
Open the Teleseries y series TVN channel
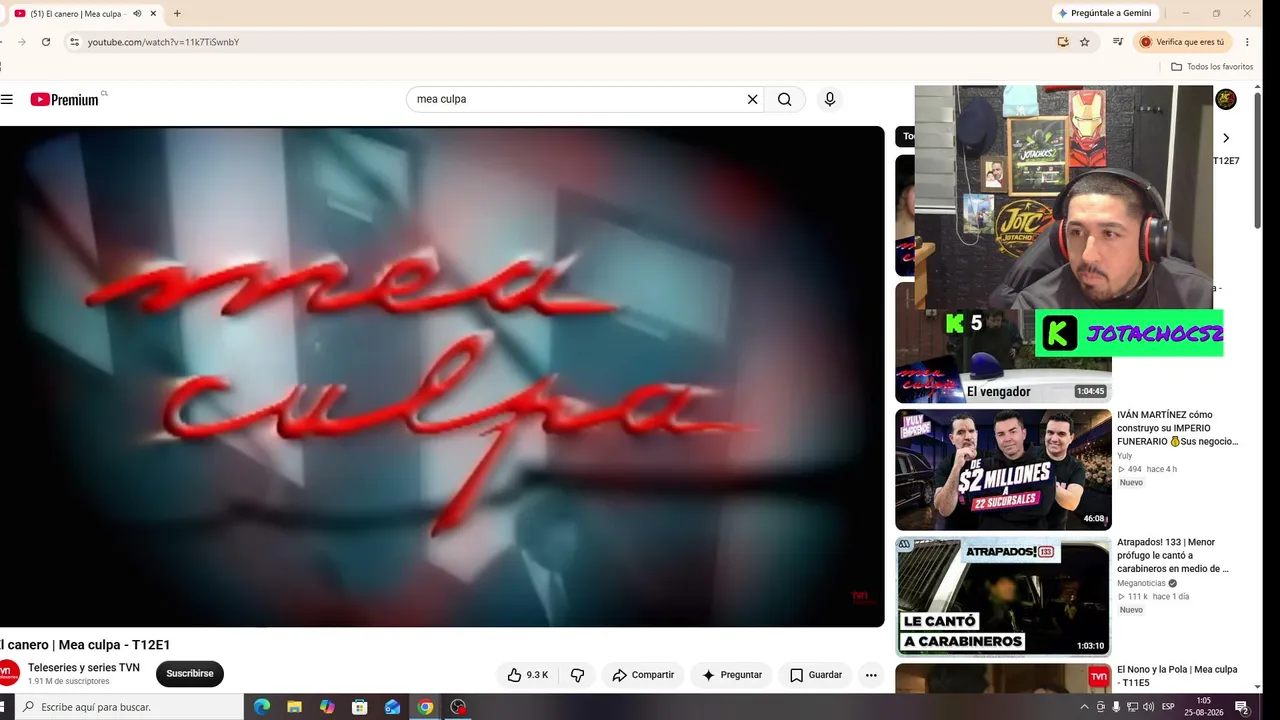pos(84,668)
